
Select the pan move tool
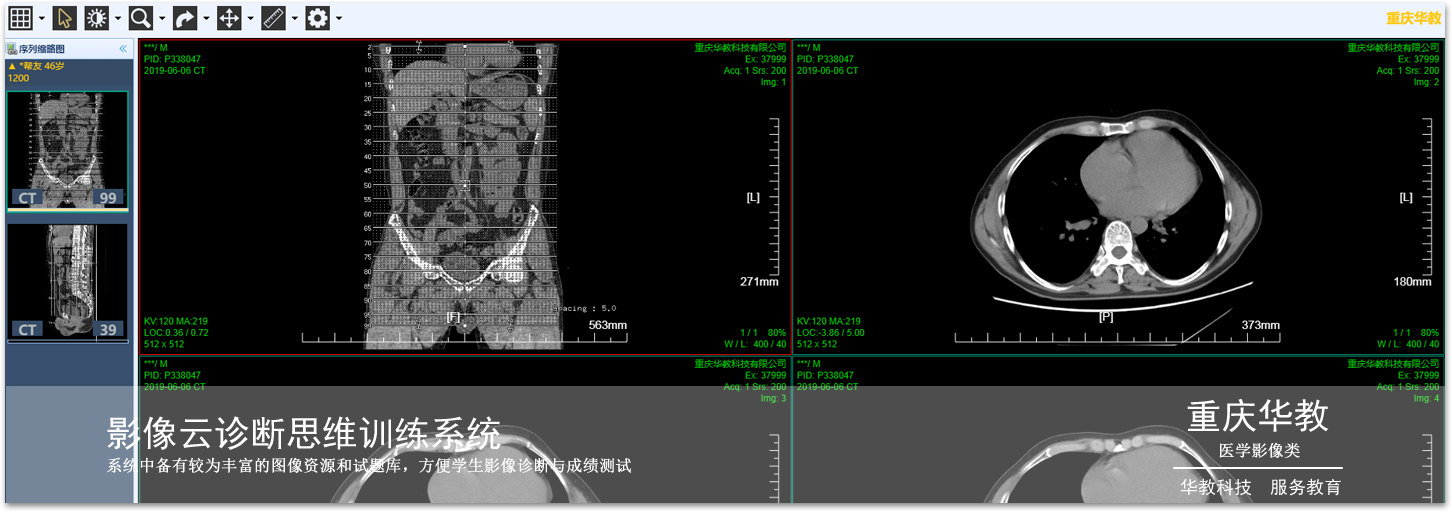[x=229, y=18]
